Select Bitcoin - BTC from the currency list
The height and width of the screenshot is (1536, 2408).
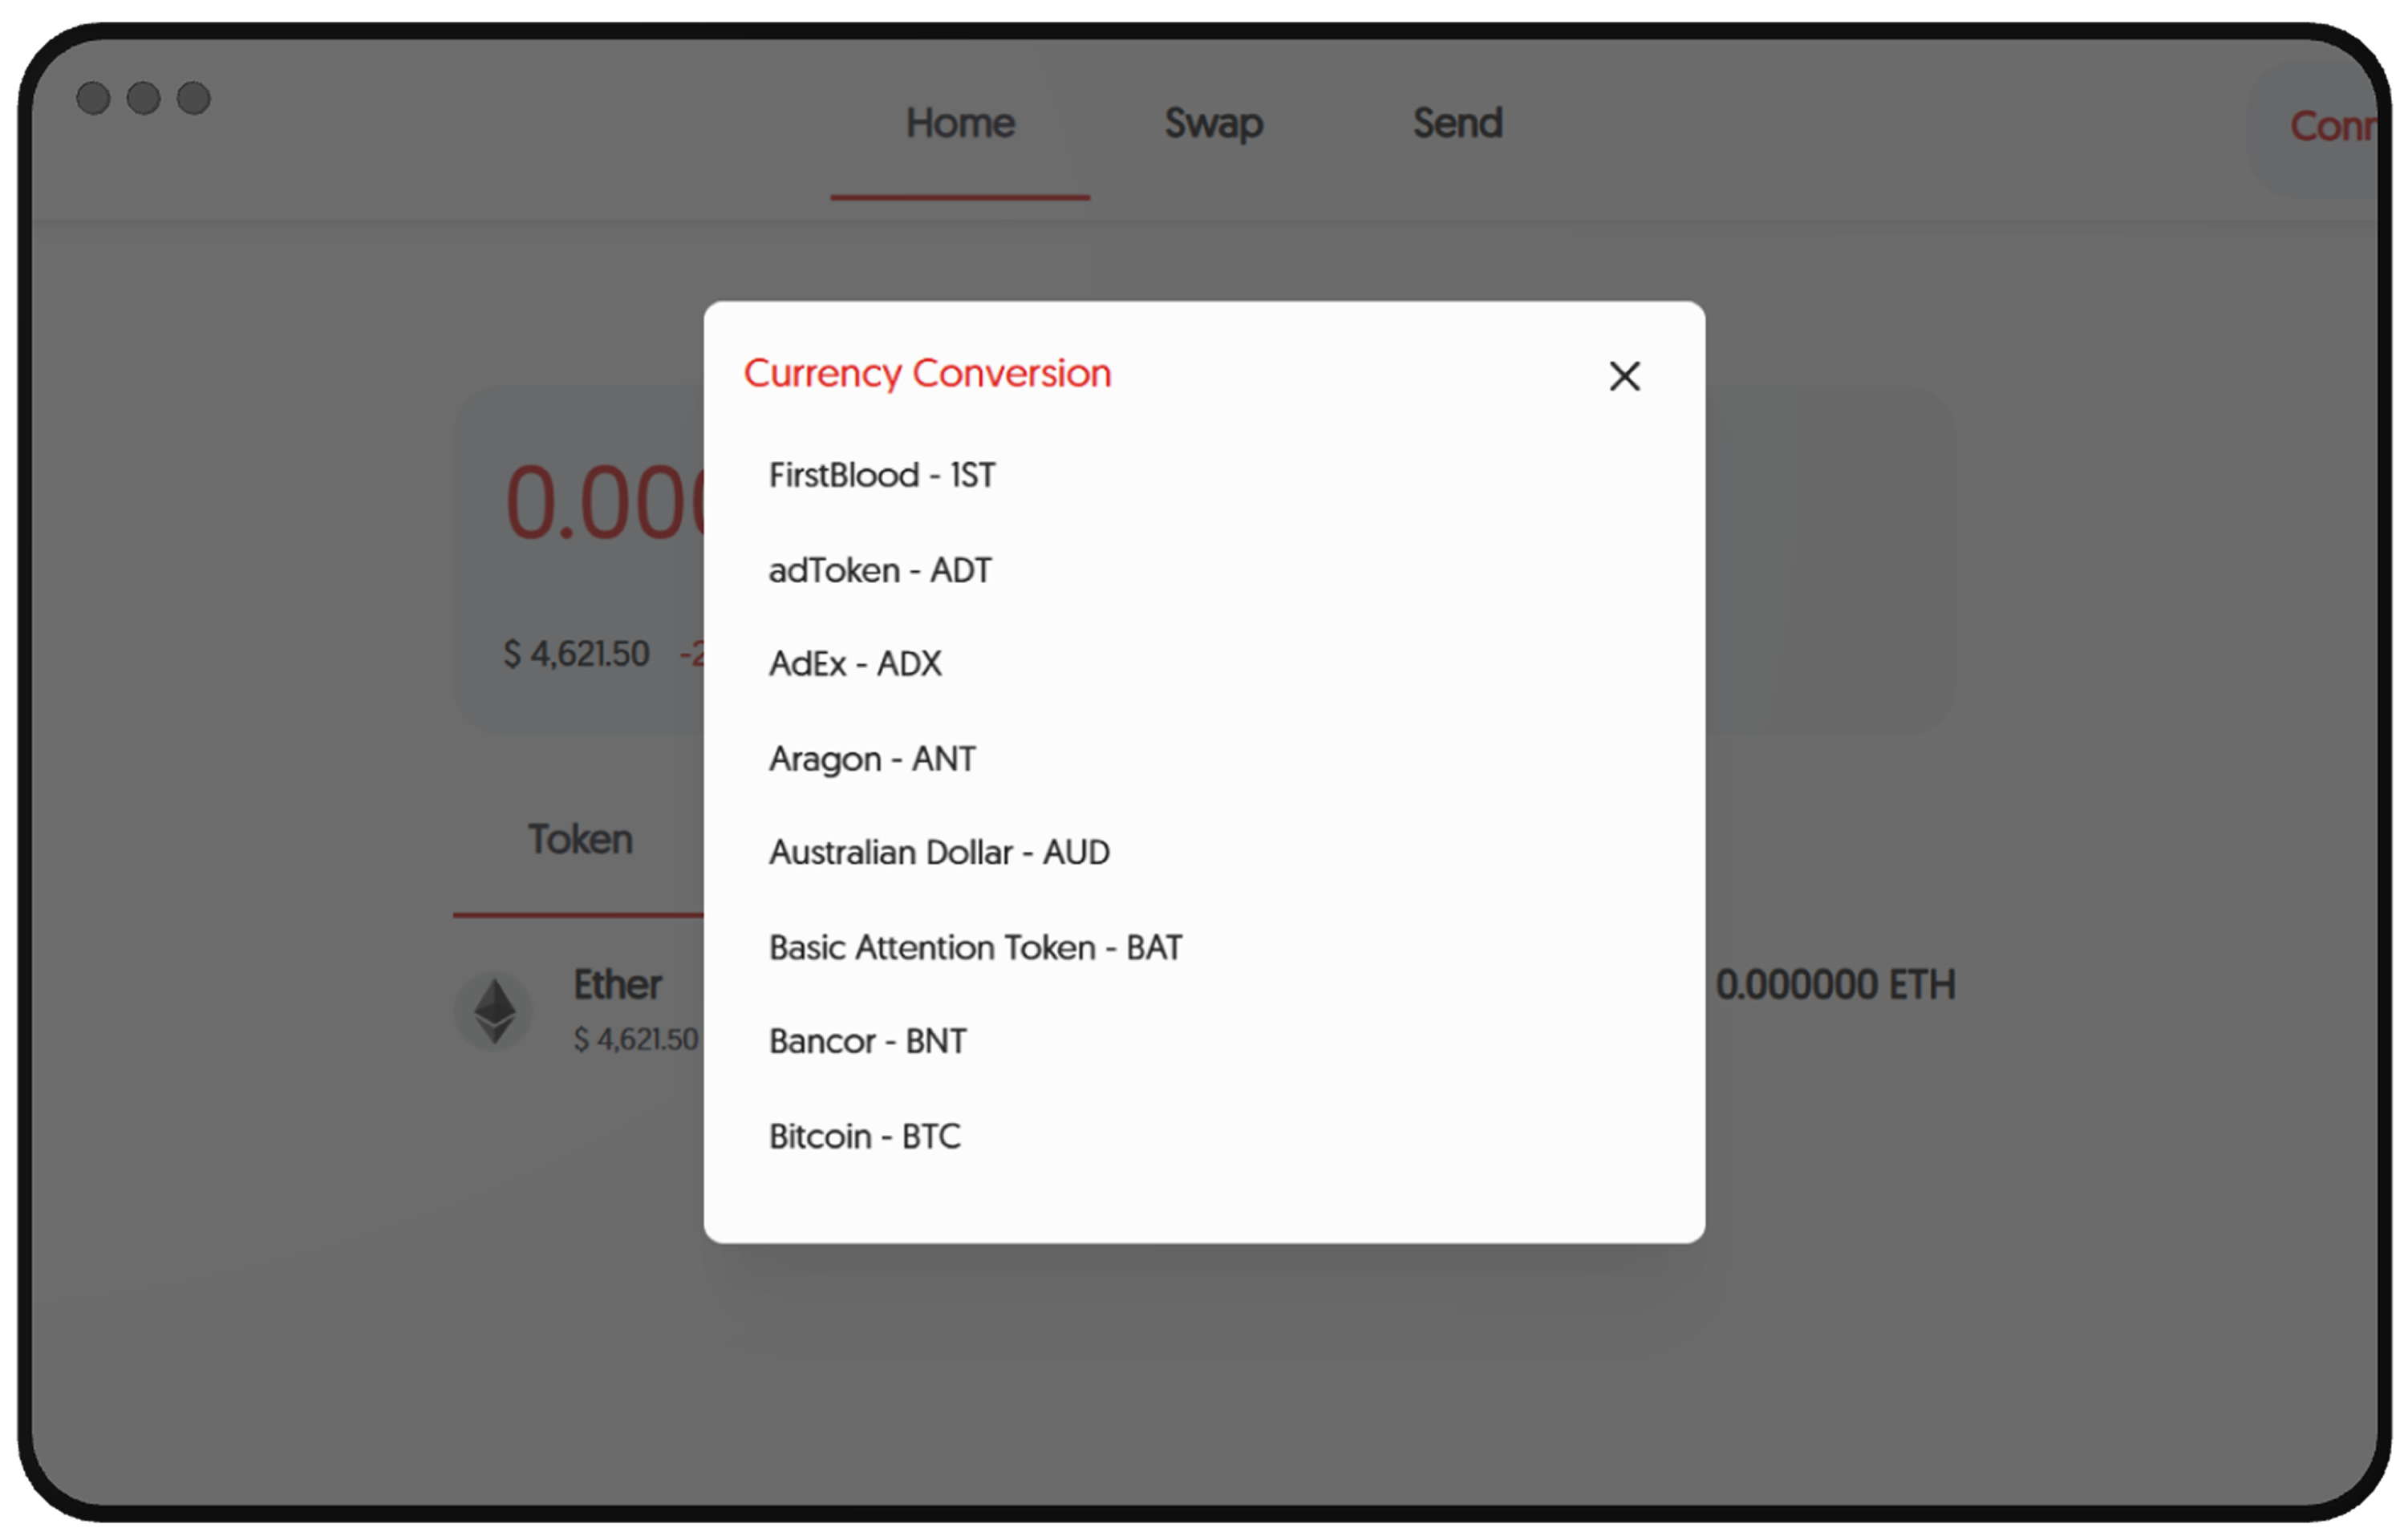click(864, 1135)
